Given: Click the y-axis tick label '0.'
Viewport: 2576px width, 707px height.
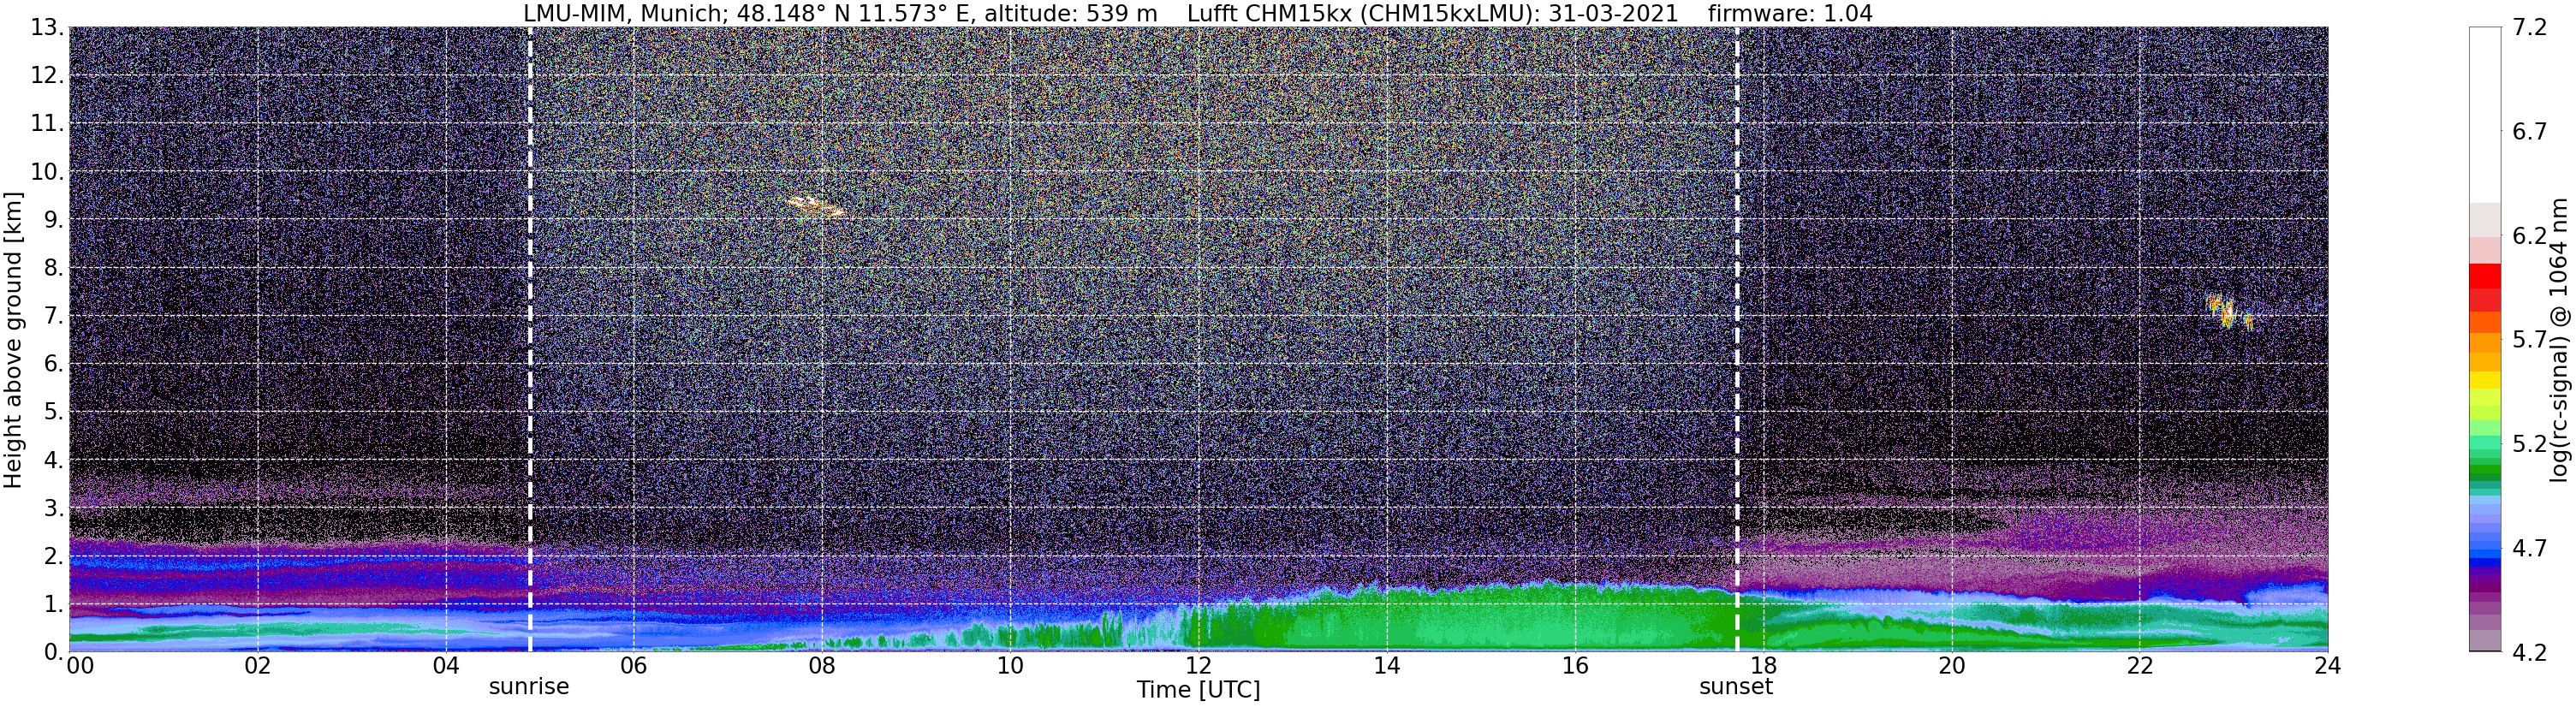Looking at the screenshot, I should 54,652.
